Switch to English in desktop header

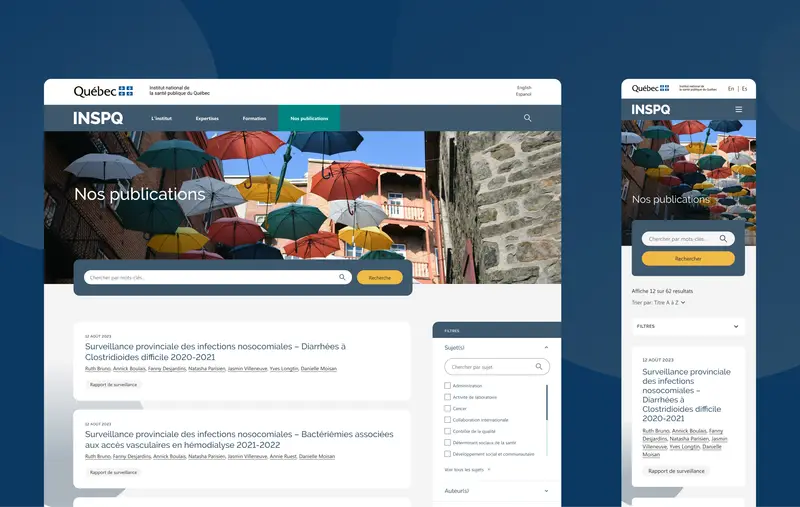pyautogui.click(x=524, y=88)
